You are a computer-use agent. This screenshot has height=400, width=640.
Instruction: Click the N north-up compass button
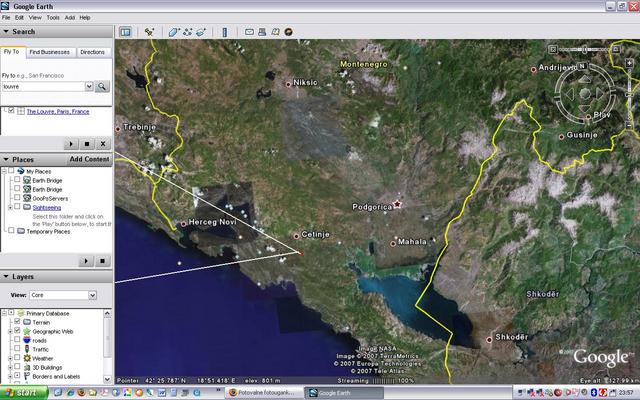click(583, 66)
